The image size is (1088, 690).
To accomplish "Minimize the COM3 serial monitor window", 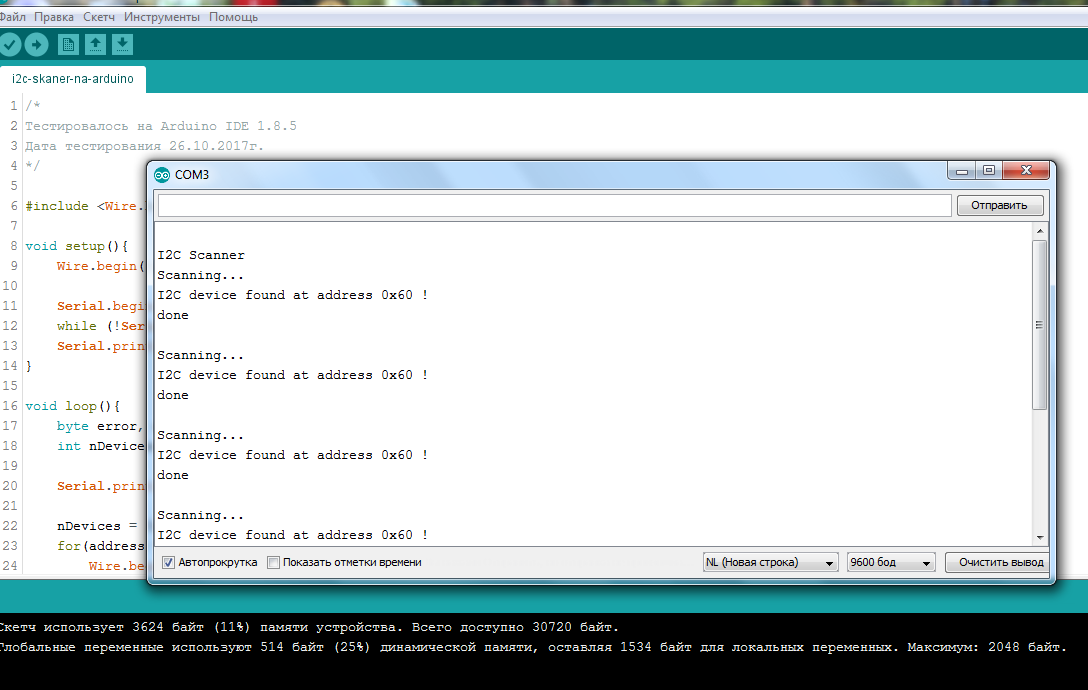I will pos(962,171).
